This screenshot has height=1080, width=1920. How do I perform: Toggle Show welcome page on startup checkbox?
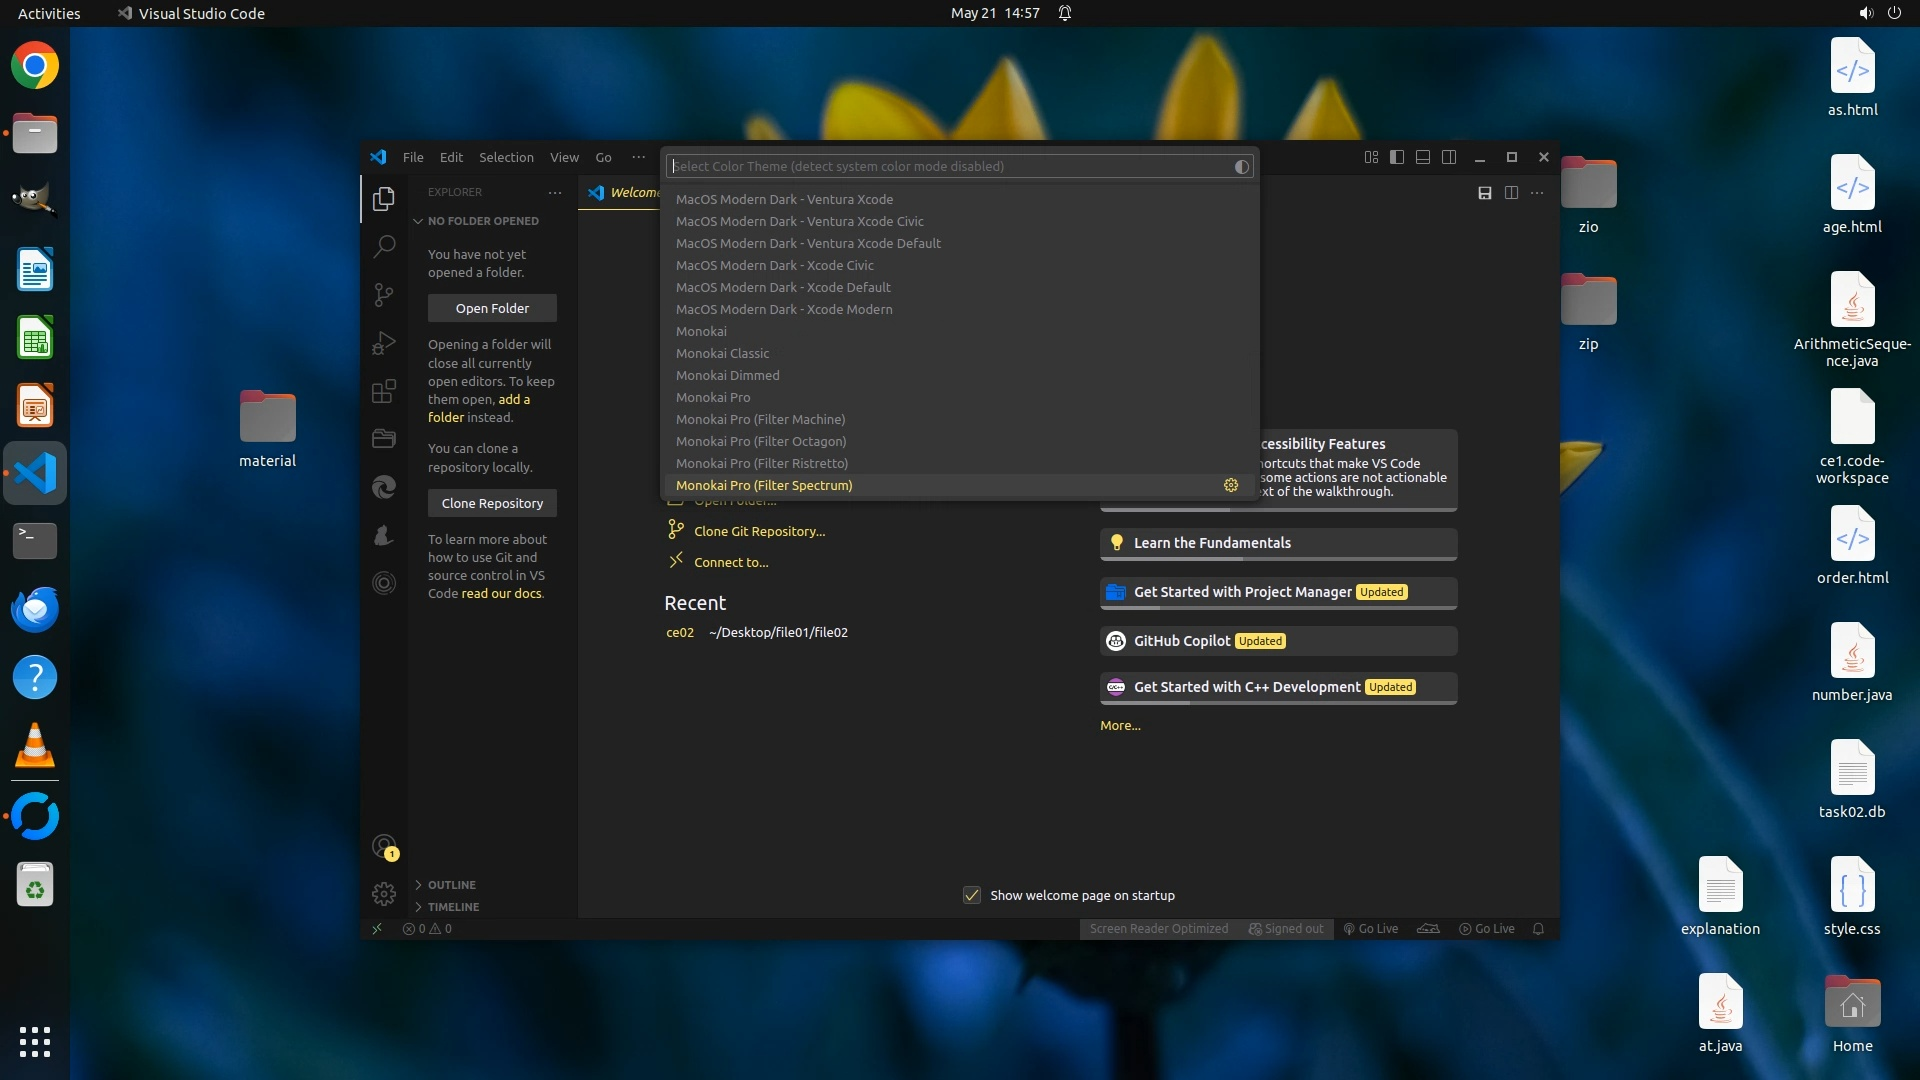click(x=971, y=895)
